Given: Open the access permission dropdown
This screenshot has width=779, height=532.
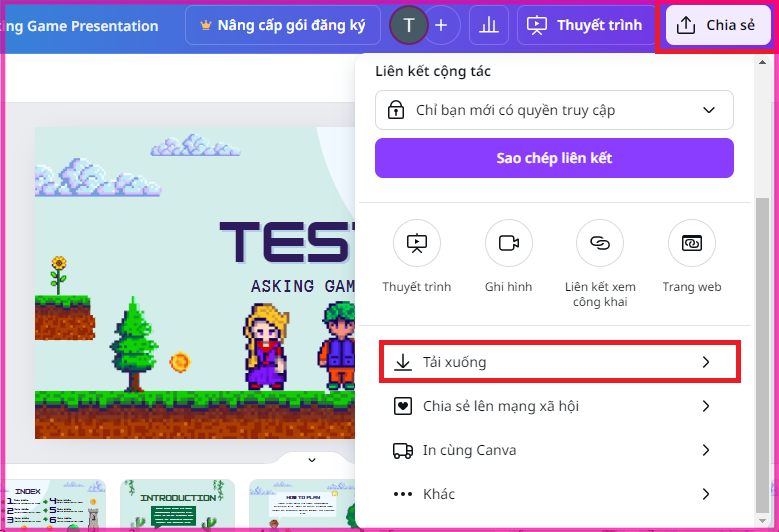Looking at the screenshot, I should [x=554, y=110].
